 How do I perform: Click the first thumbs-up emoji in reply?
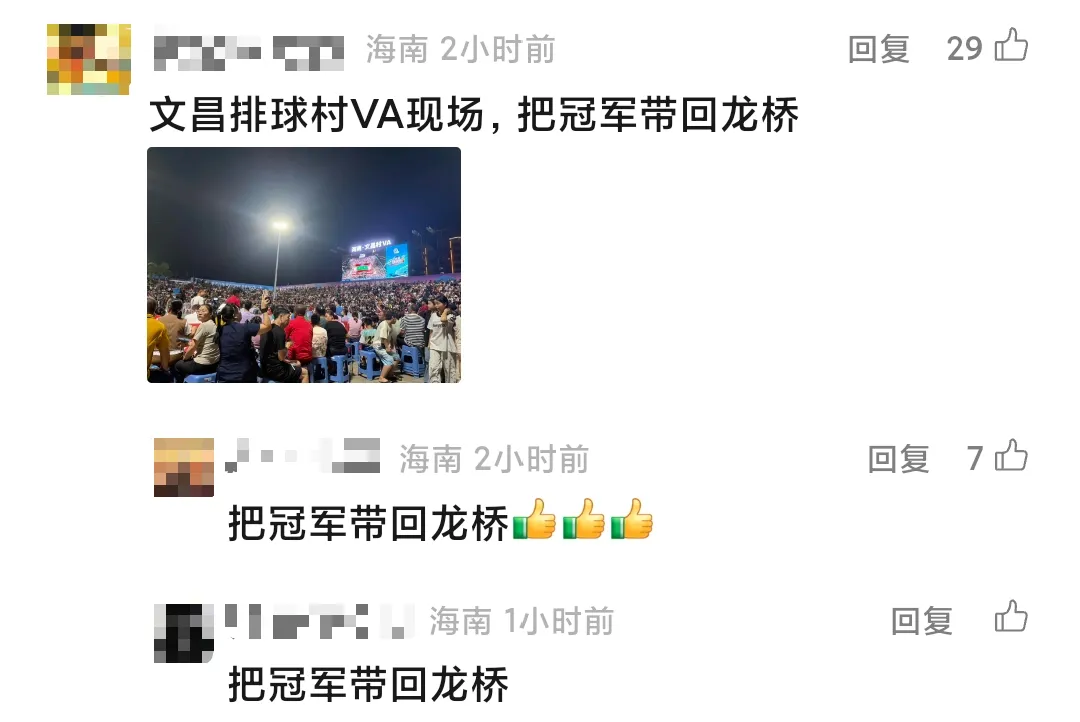[534, 519]
